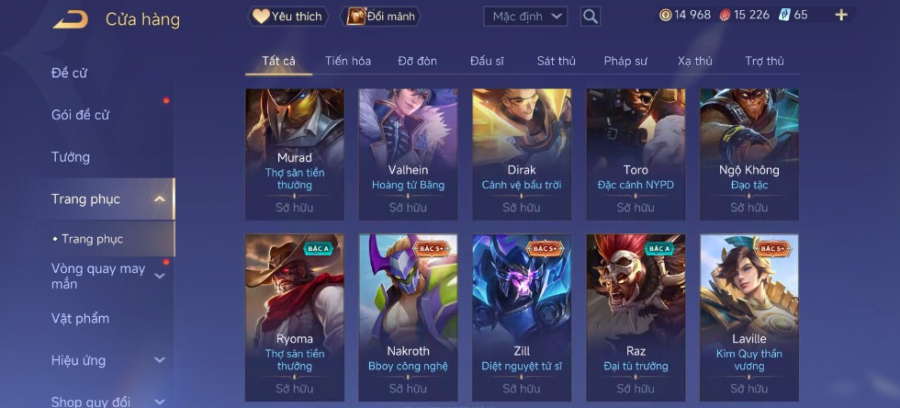Select the Tiến hóa tab

(348, 61)
